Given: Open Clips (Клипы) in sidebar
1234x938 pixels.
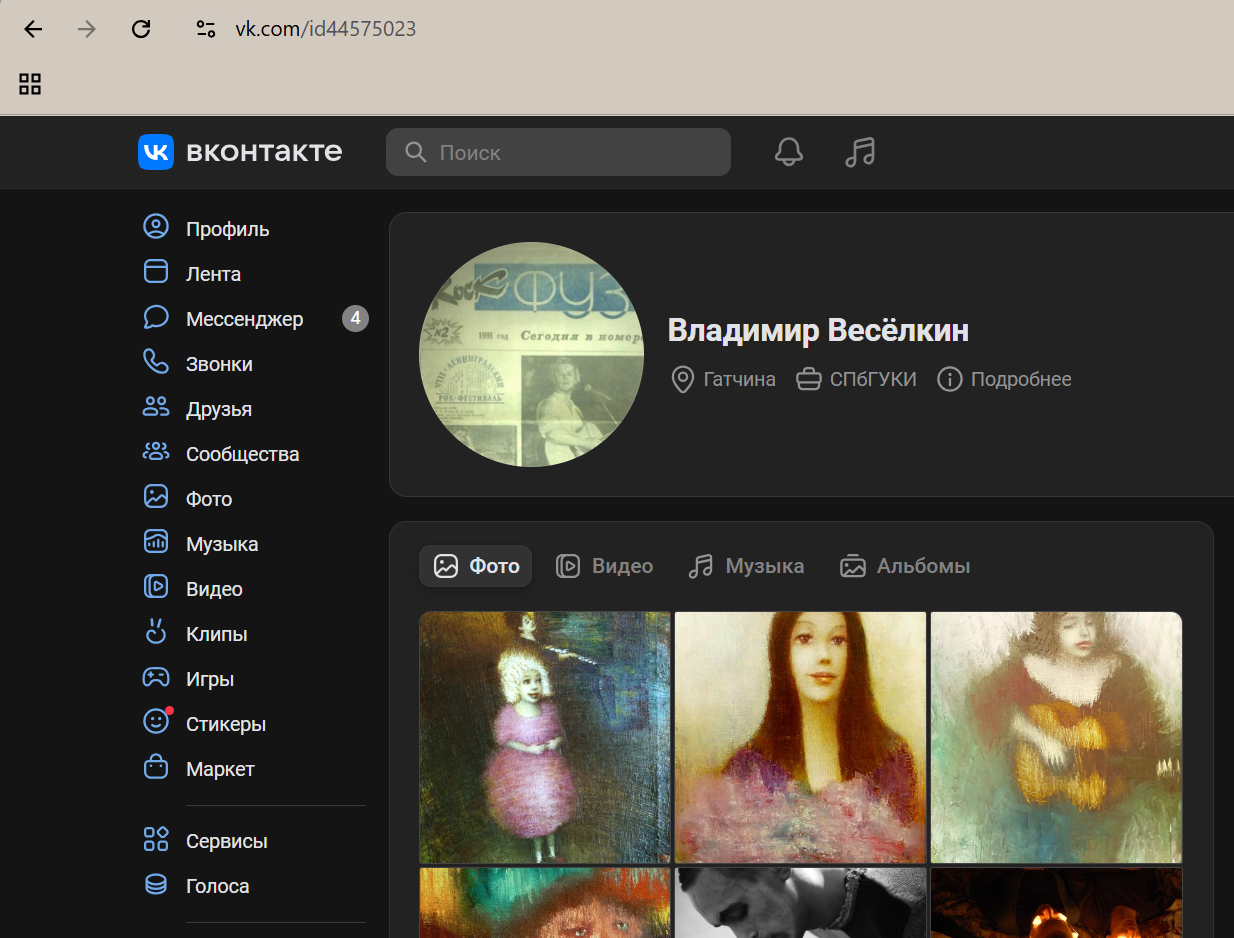Looking at the screenshot, I should [x=216, y=634].
